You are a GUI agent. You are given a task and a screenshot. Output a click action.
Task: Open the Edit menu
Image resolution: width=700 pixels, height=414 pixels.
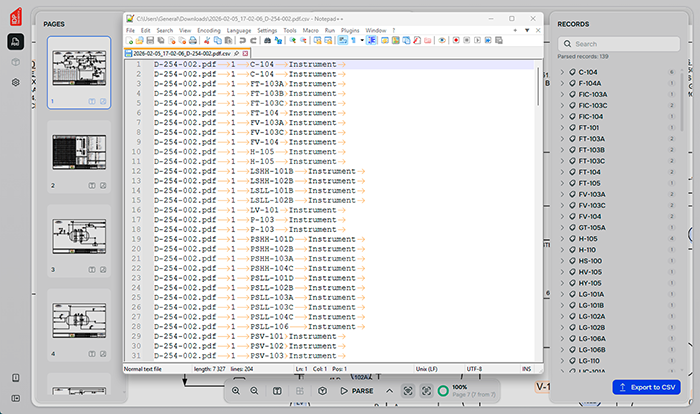point(146,30)
